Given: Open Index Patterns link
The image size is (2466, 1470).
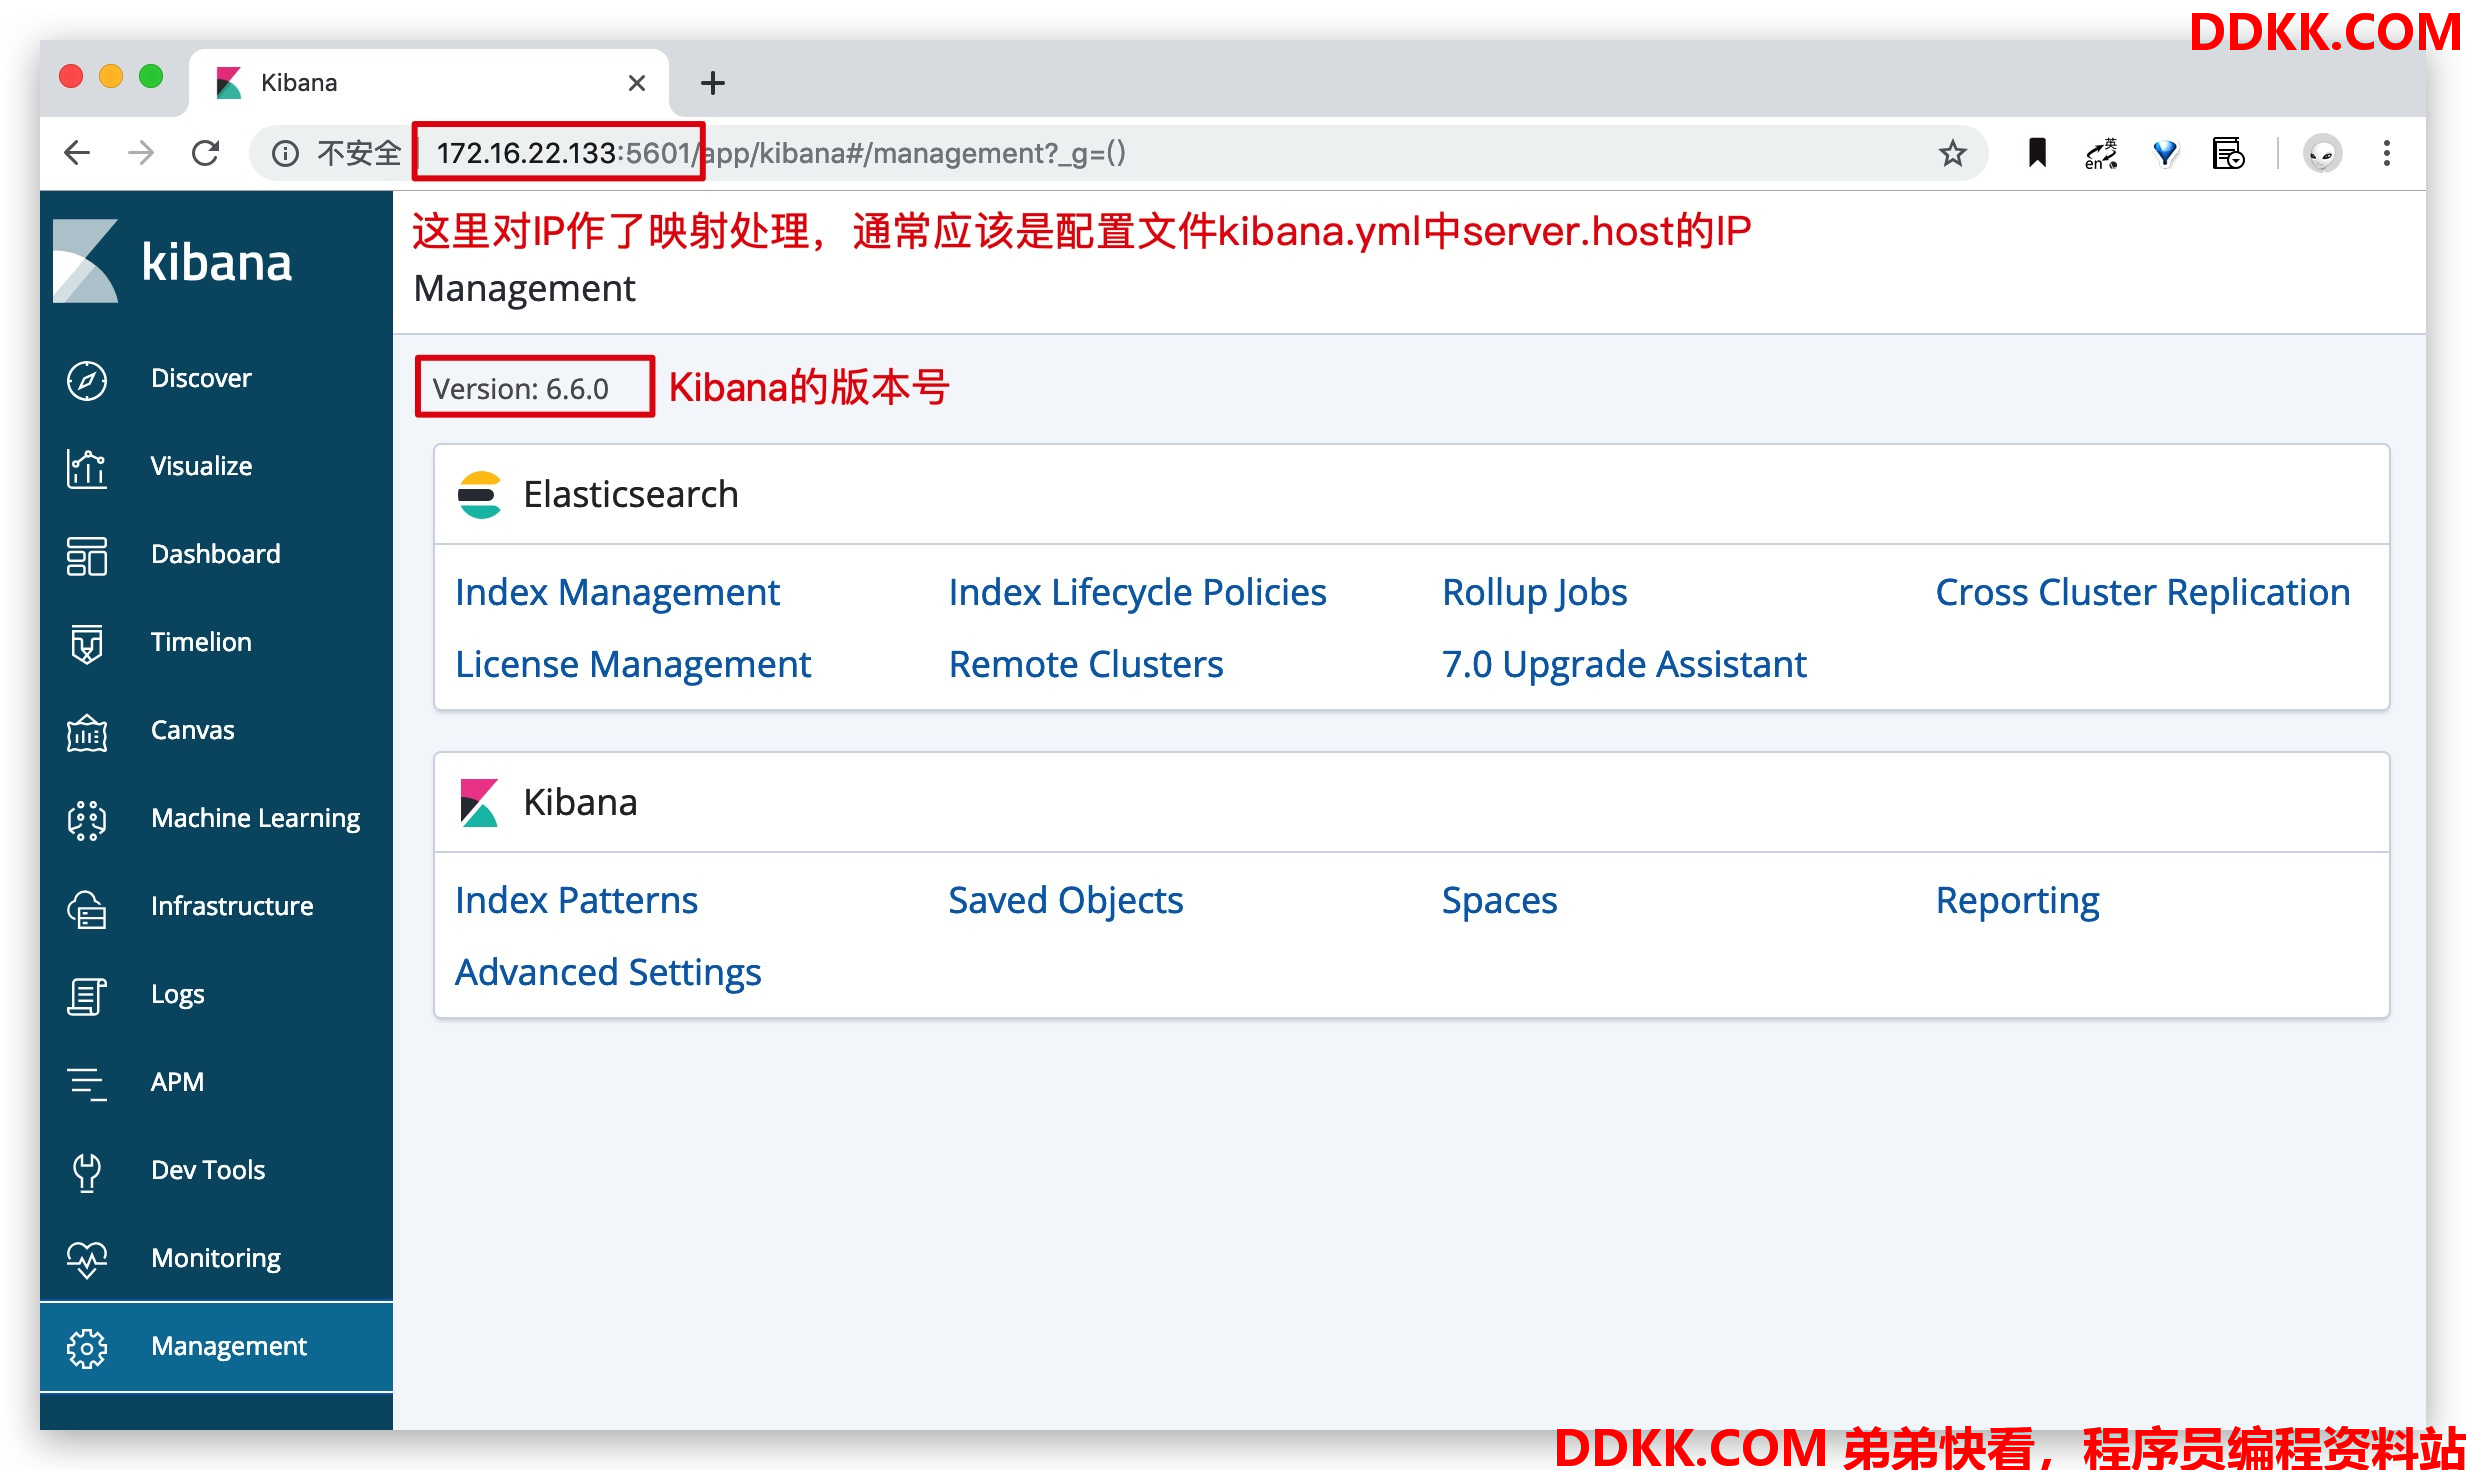Looking at the screenshot, I should point(576,901).
